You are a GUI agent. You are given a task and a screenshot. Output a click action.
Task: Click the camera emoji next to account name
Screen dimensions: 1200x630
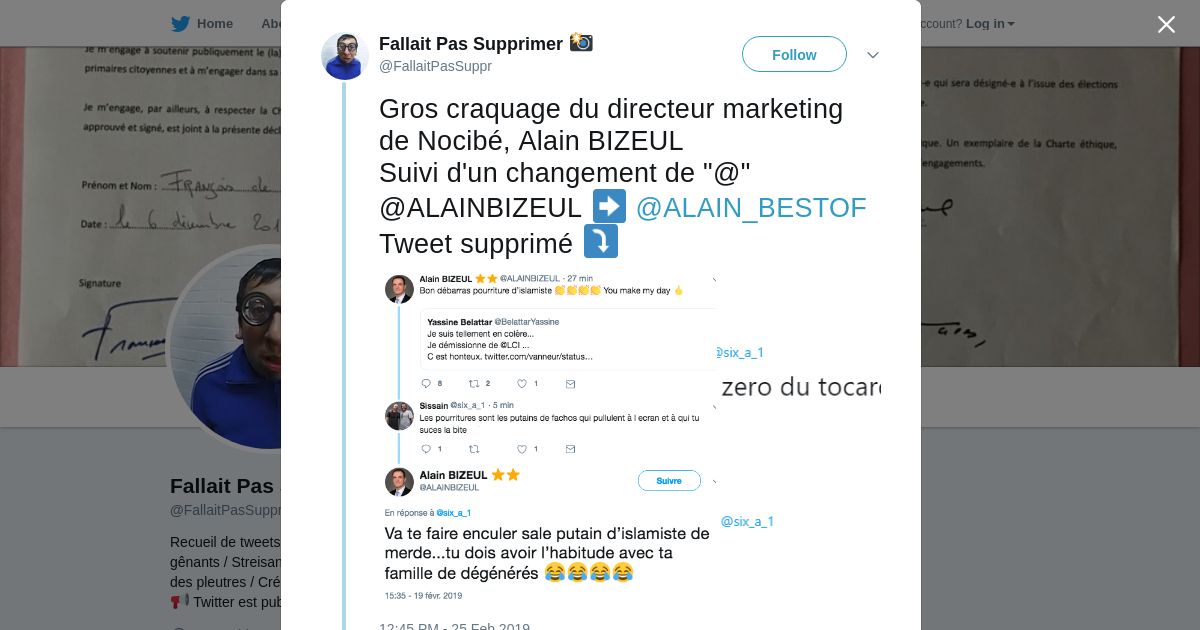pyautogui.click(x=581, y=42)
